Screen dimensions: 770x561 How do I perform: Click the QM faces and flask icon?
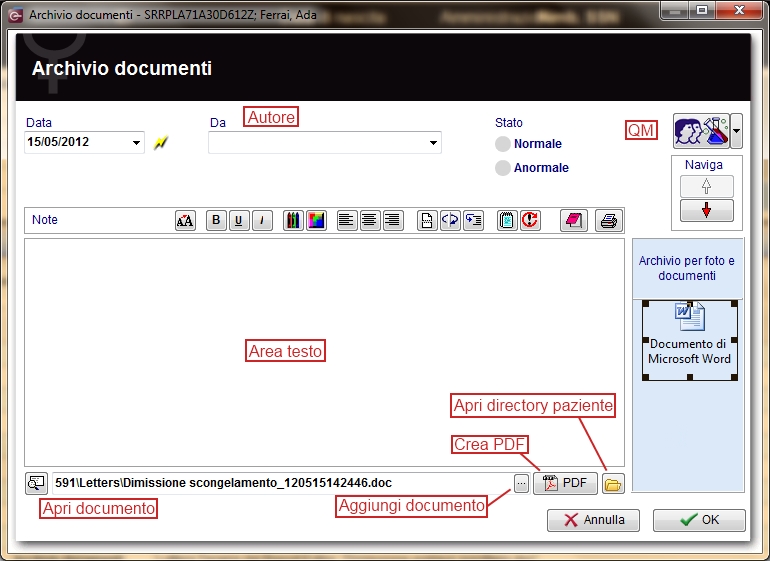coord(701,131)
